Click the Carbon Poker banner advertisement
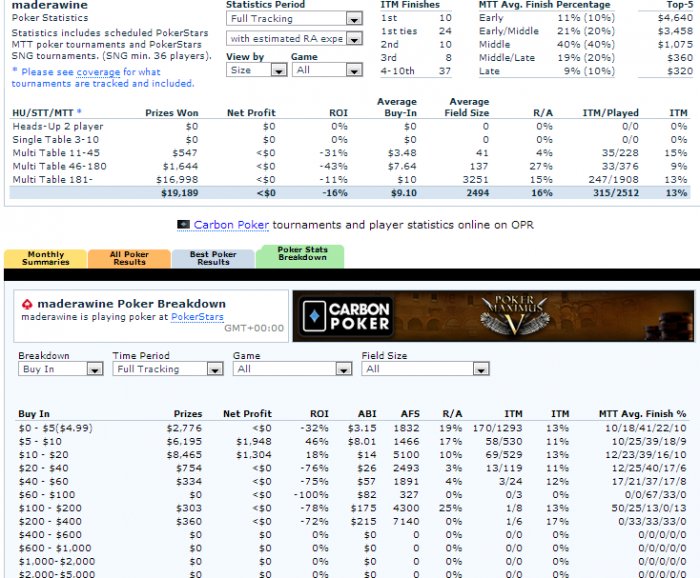The height and width of the screenshot is (578, 700). pyautogui.click(x=493, y=316)
